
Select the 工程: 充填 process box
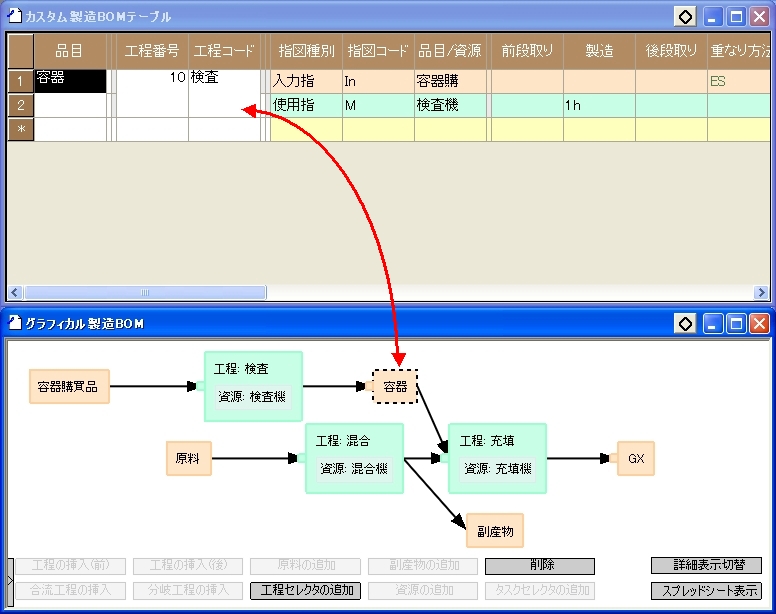[x=497, y=440]
